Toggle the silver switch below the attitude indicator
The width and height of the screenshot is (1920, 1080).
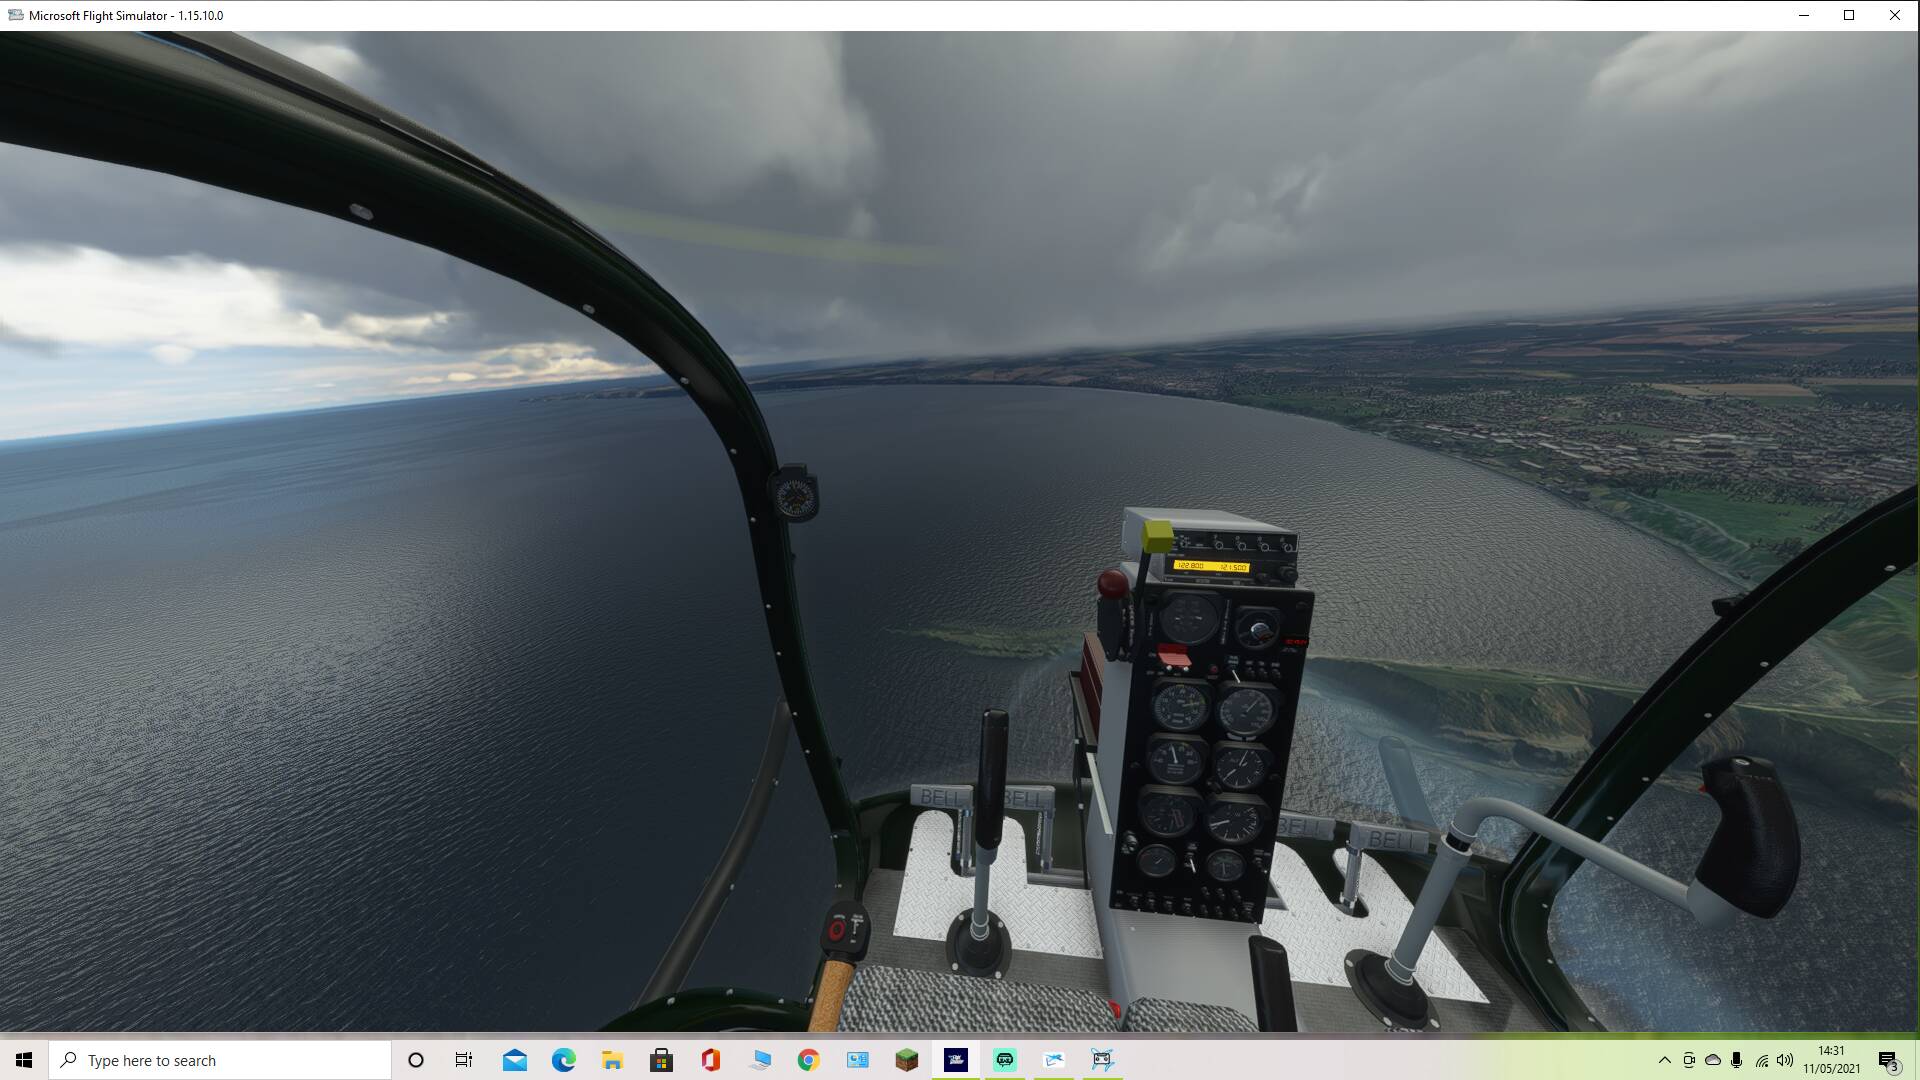[x=1237, y=675]
